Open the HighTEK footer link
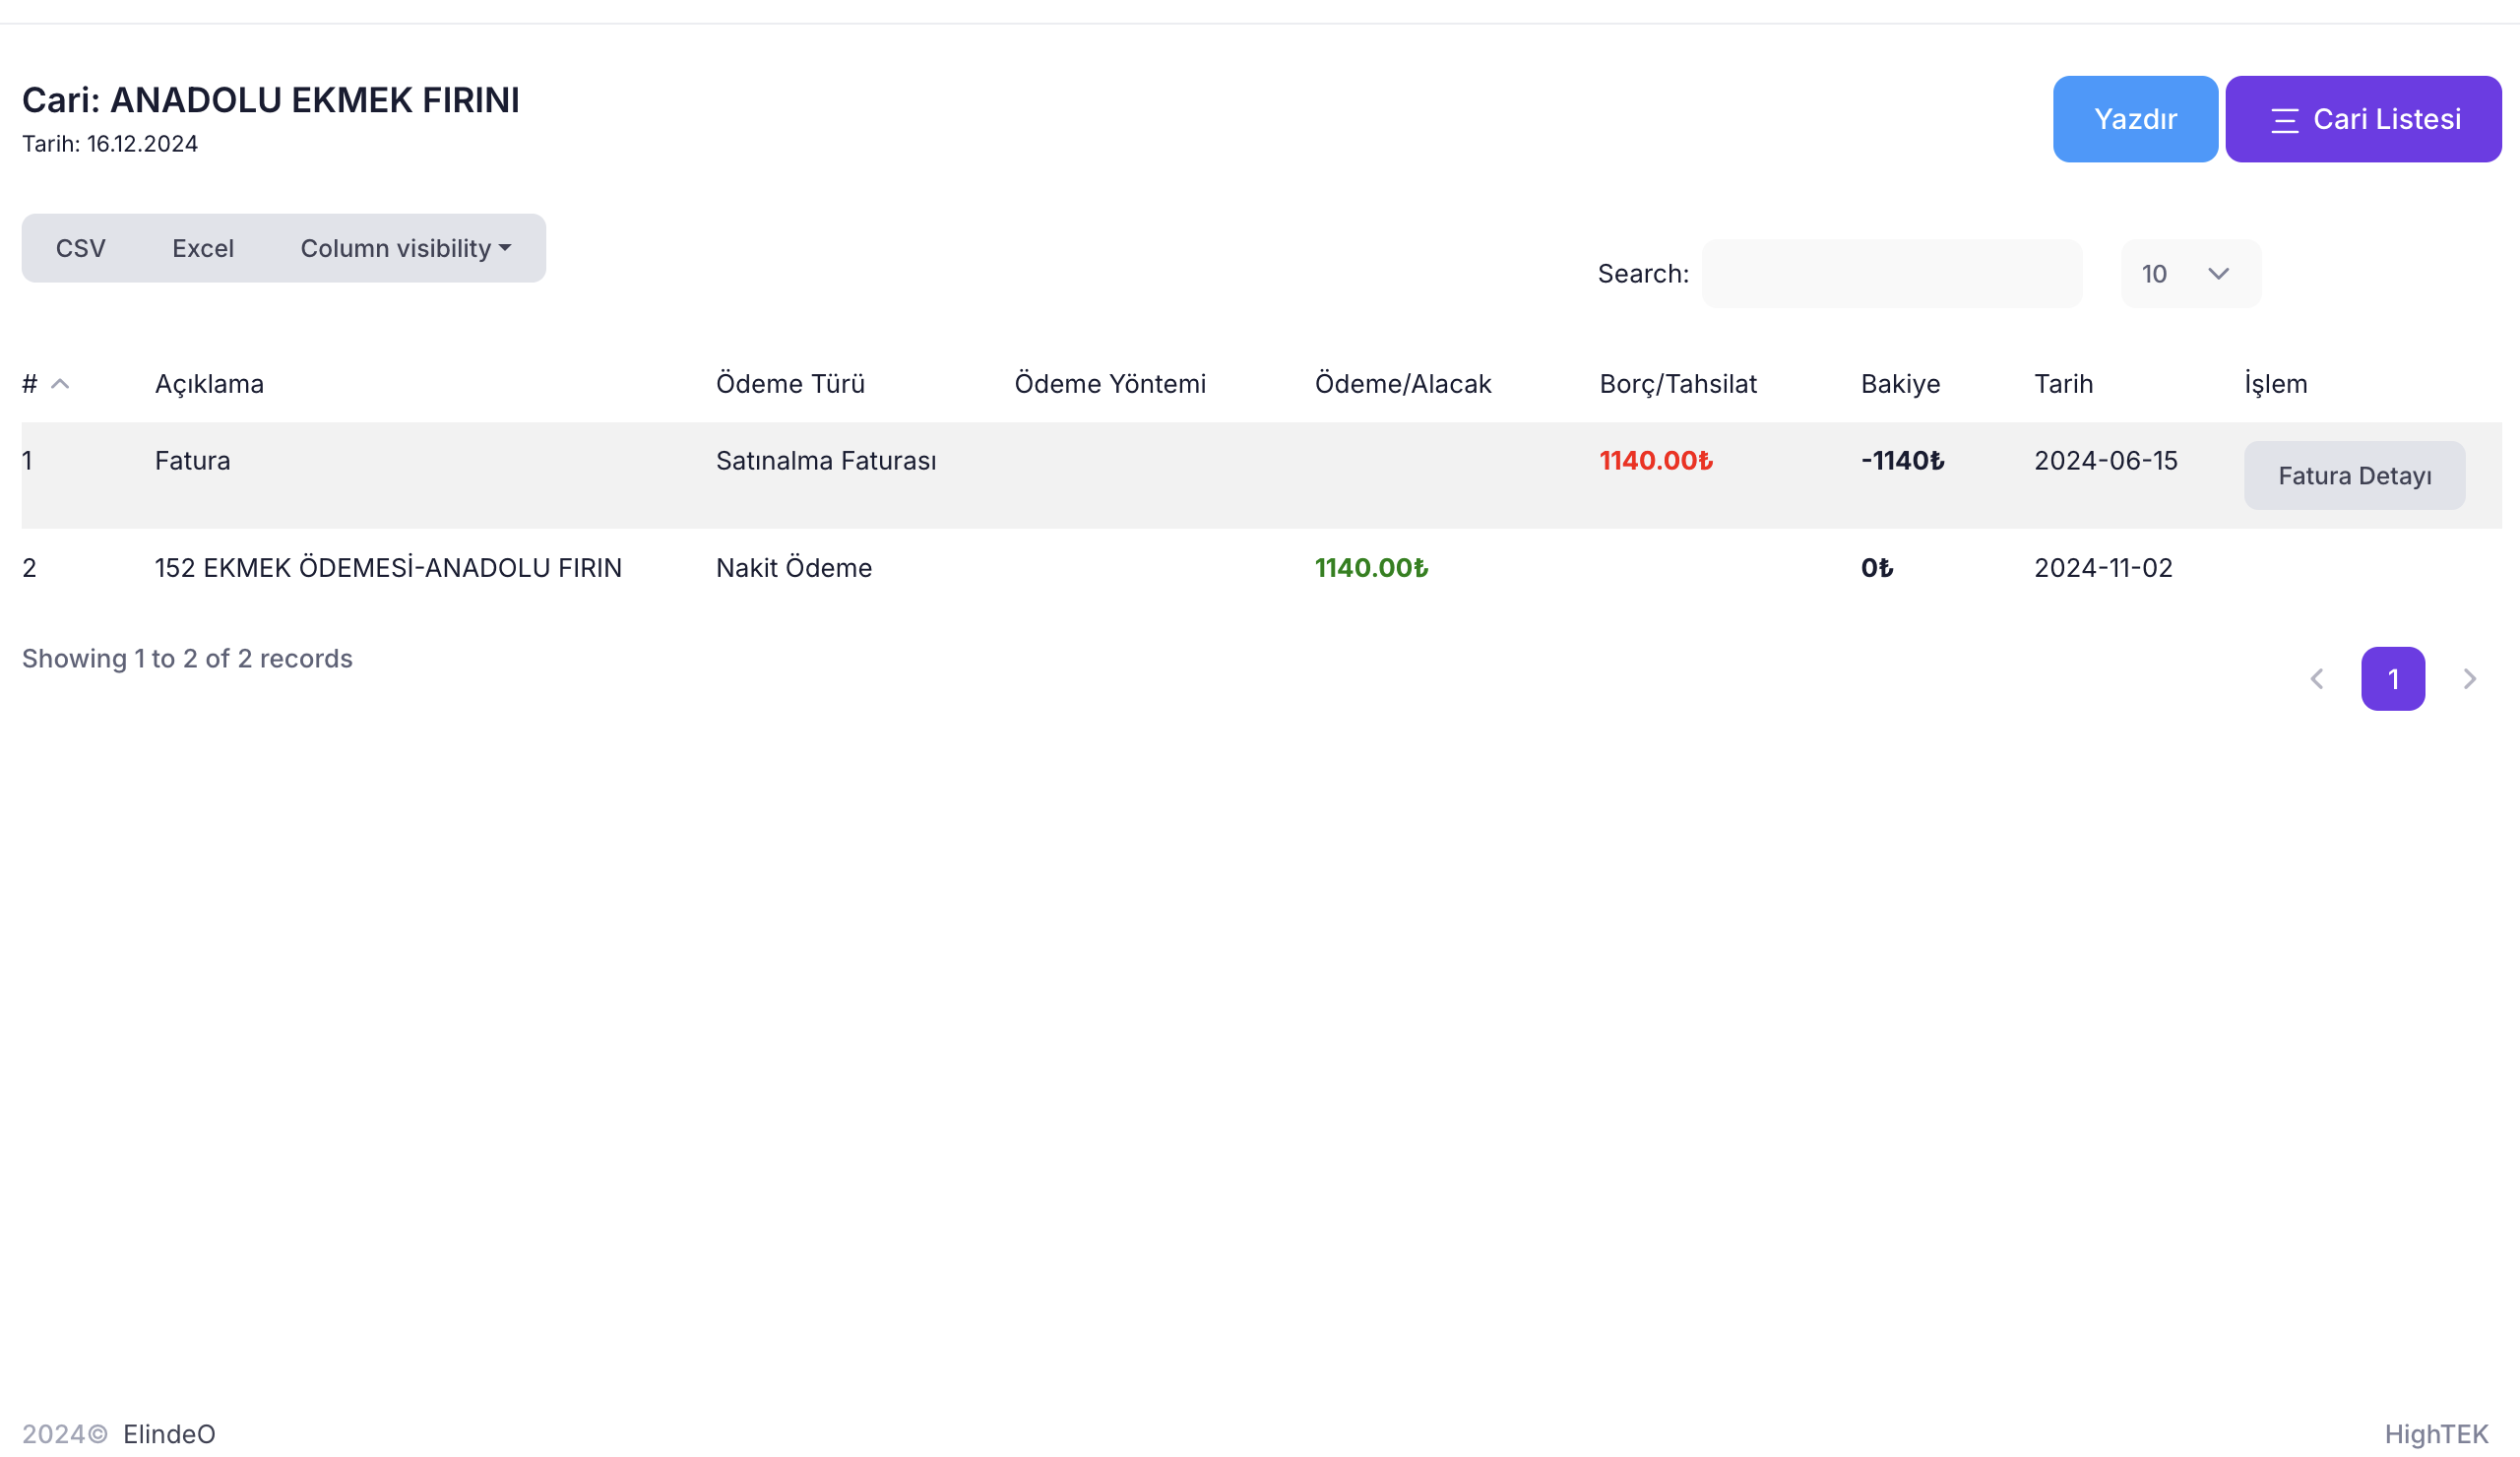2520x1457 pixels. (x=2436, y=1434)
